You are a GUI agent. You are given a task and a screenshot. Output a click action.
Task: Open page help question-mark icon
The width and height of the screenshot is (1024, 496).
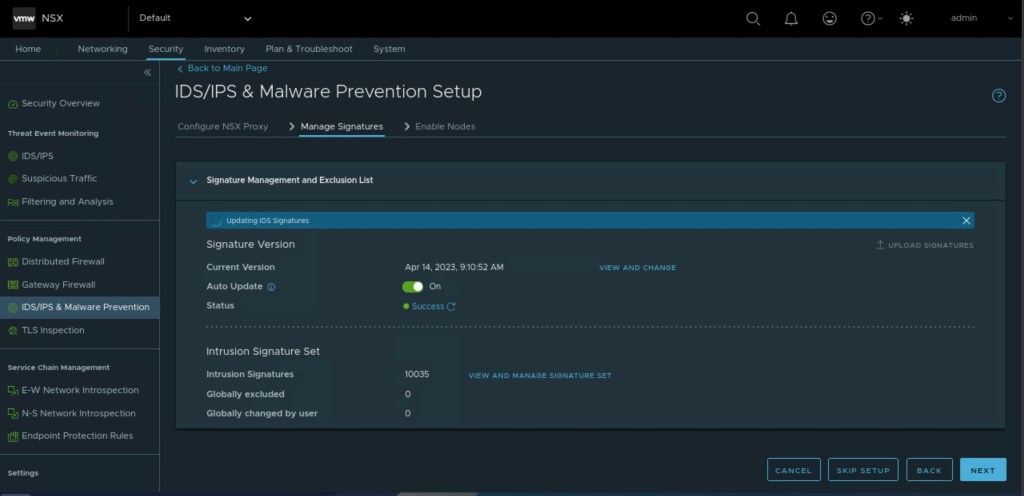click(x=997, y=96)
